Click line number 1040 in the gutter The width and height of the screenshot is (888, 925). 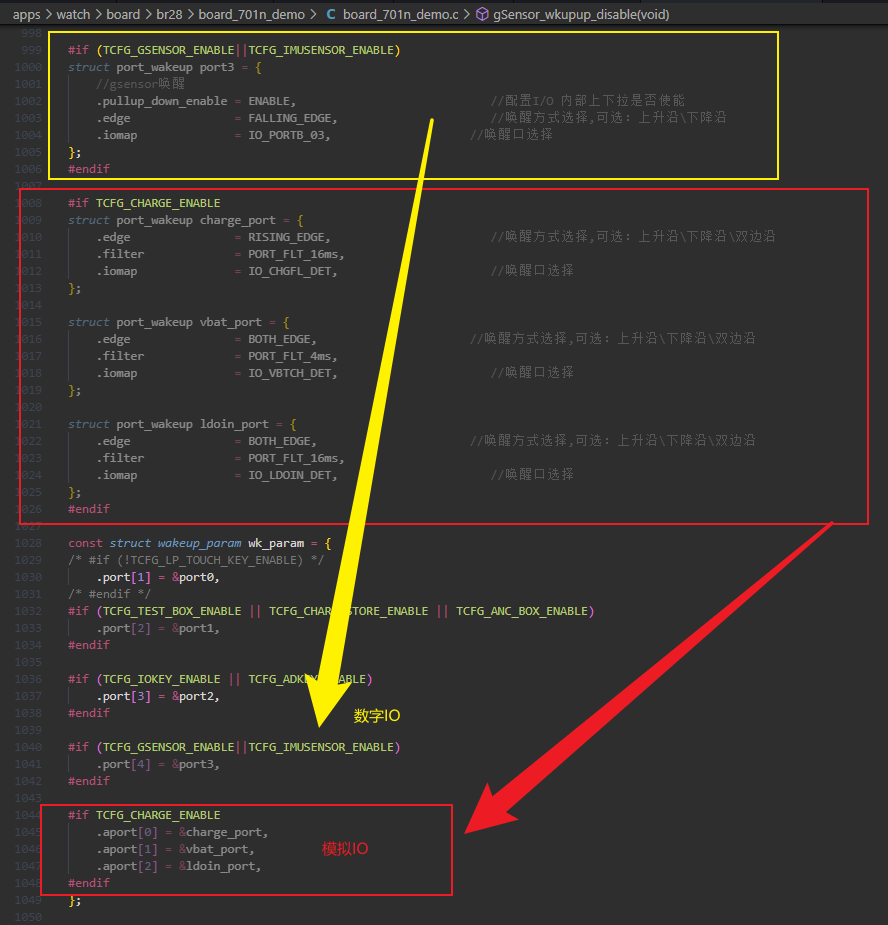tap(28, 747)
